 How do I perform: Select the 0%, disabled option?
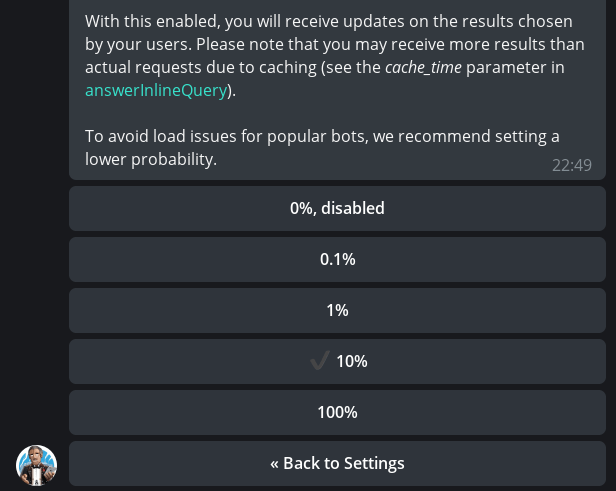337,209
